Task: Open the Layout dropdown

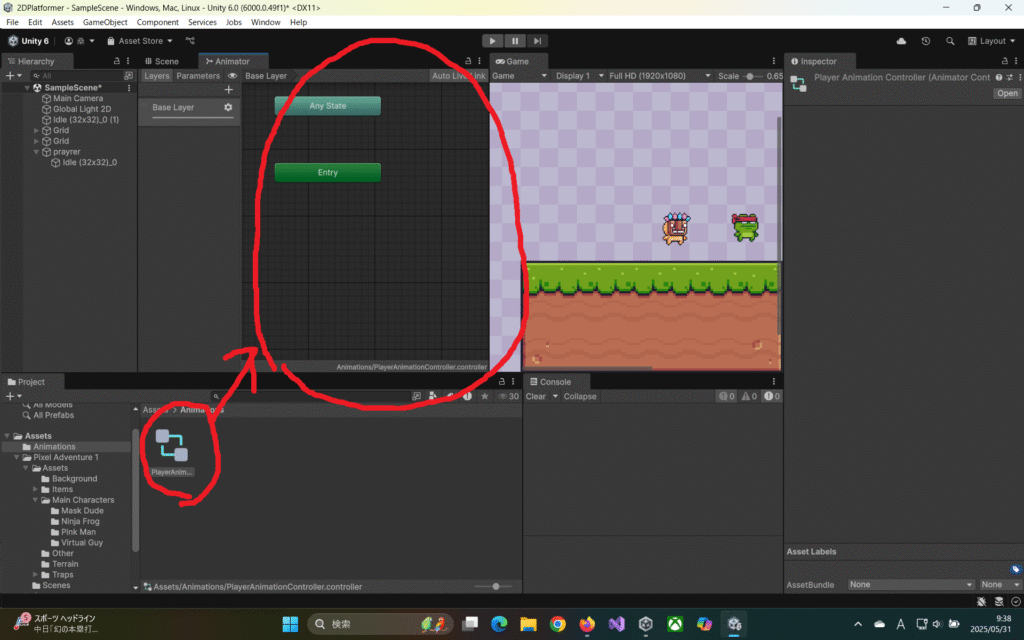Action: click(991, 40)
